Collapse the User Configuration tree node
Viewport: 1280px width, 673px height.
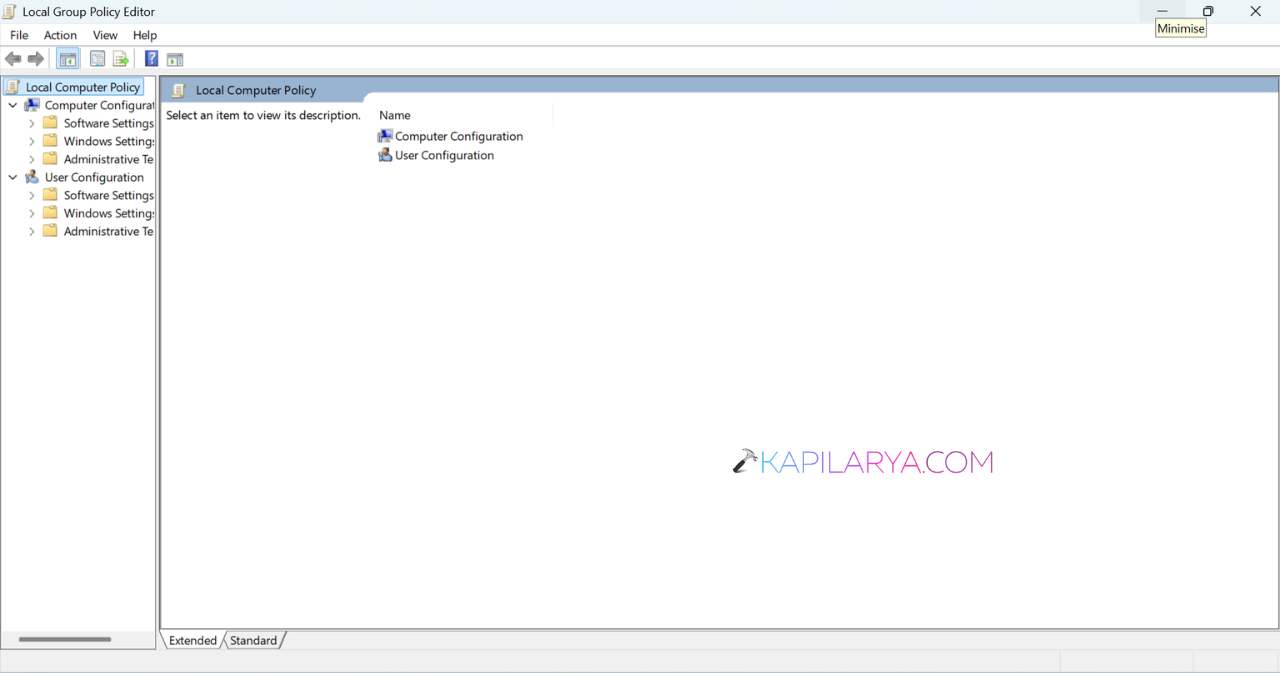pos(13,177)
